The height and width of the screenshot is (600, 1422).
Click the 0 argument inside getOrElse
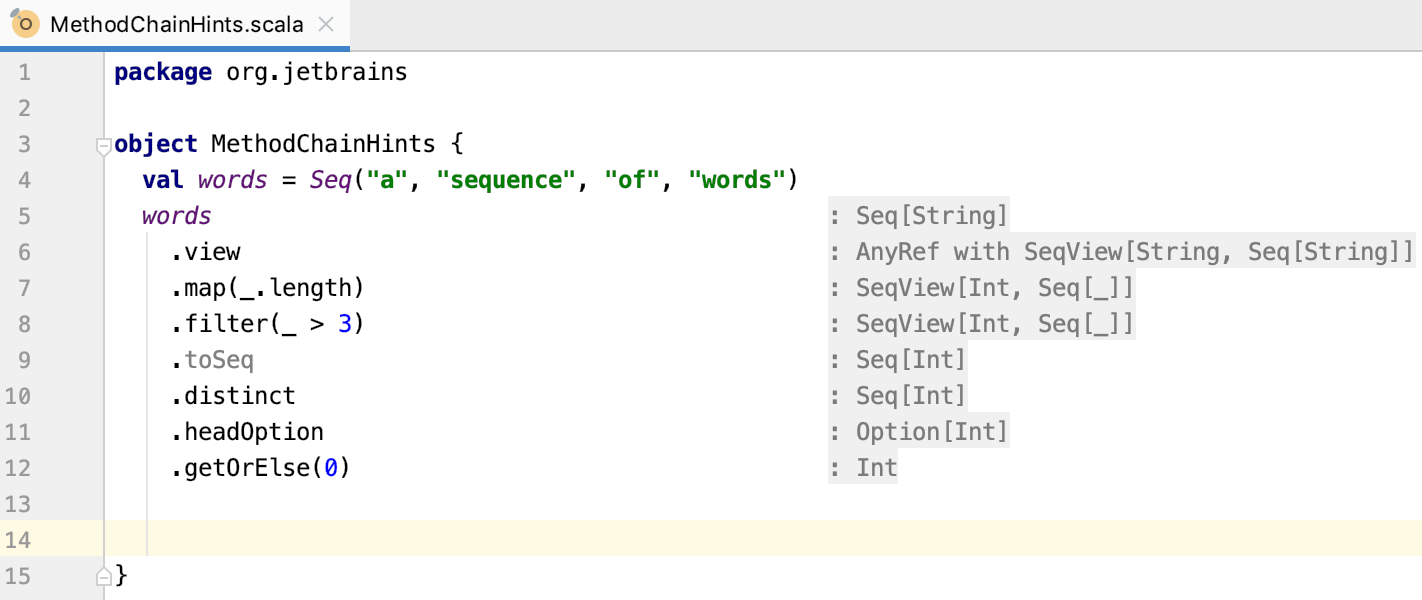tap(330, 467)
